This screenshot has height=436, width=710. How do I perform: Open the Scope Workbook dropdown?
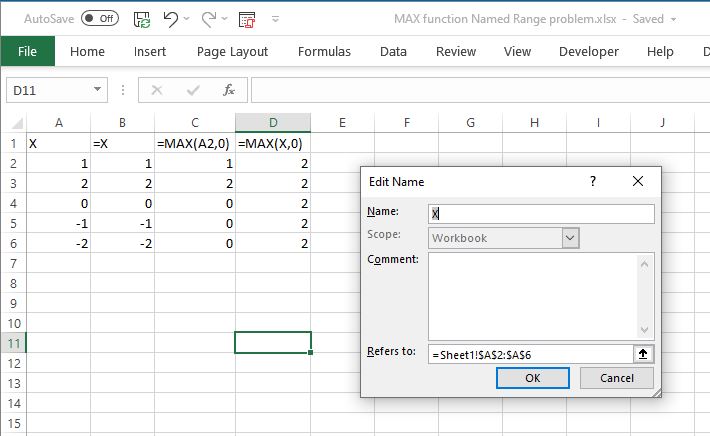(x=570, y=238)
